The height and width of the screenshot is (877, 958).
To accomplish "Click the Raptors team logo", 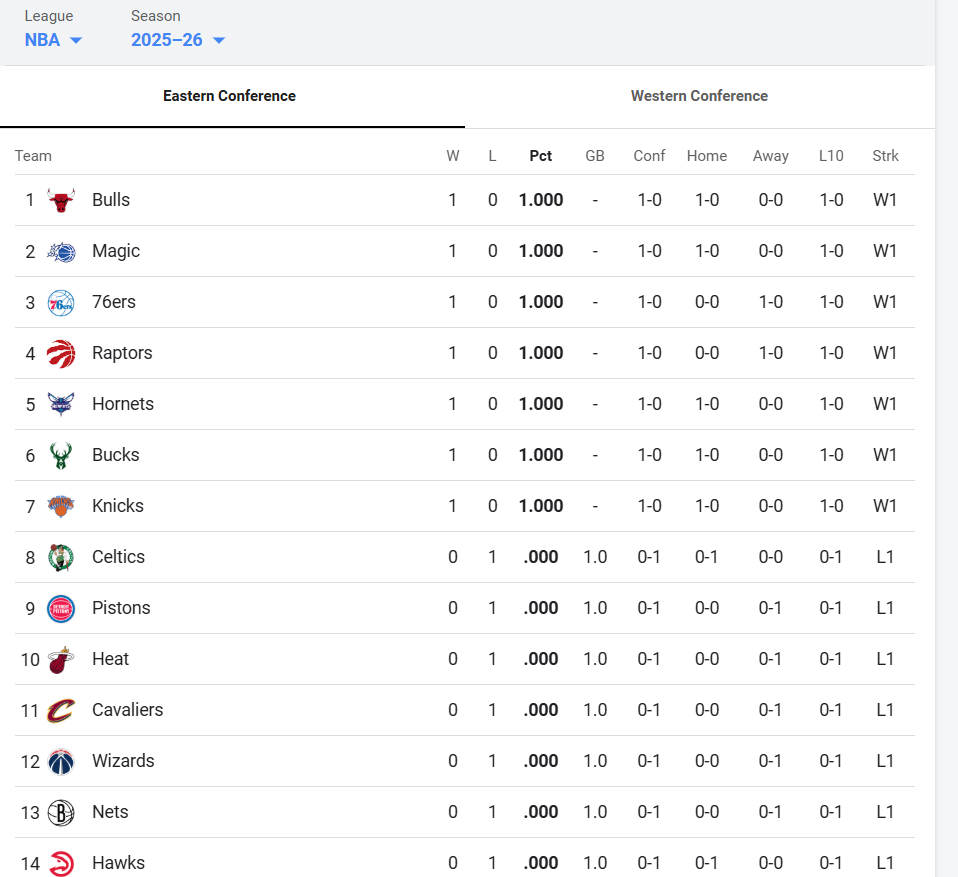I will [x=61, y=354].
